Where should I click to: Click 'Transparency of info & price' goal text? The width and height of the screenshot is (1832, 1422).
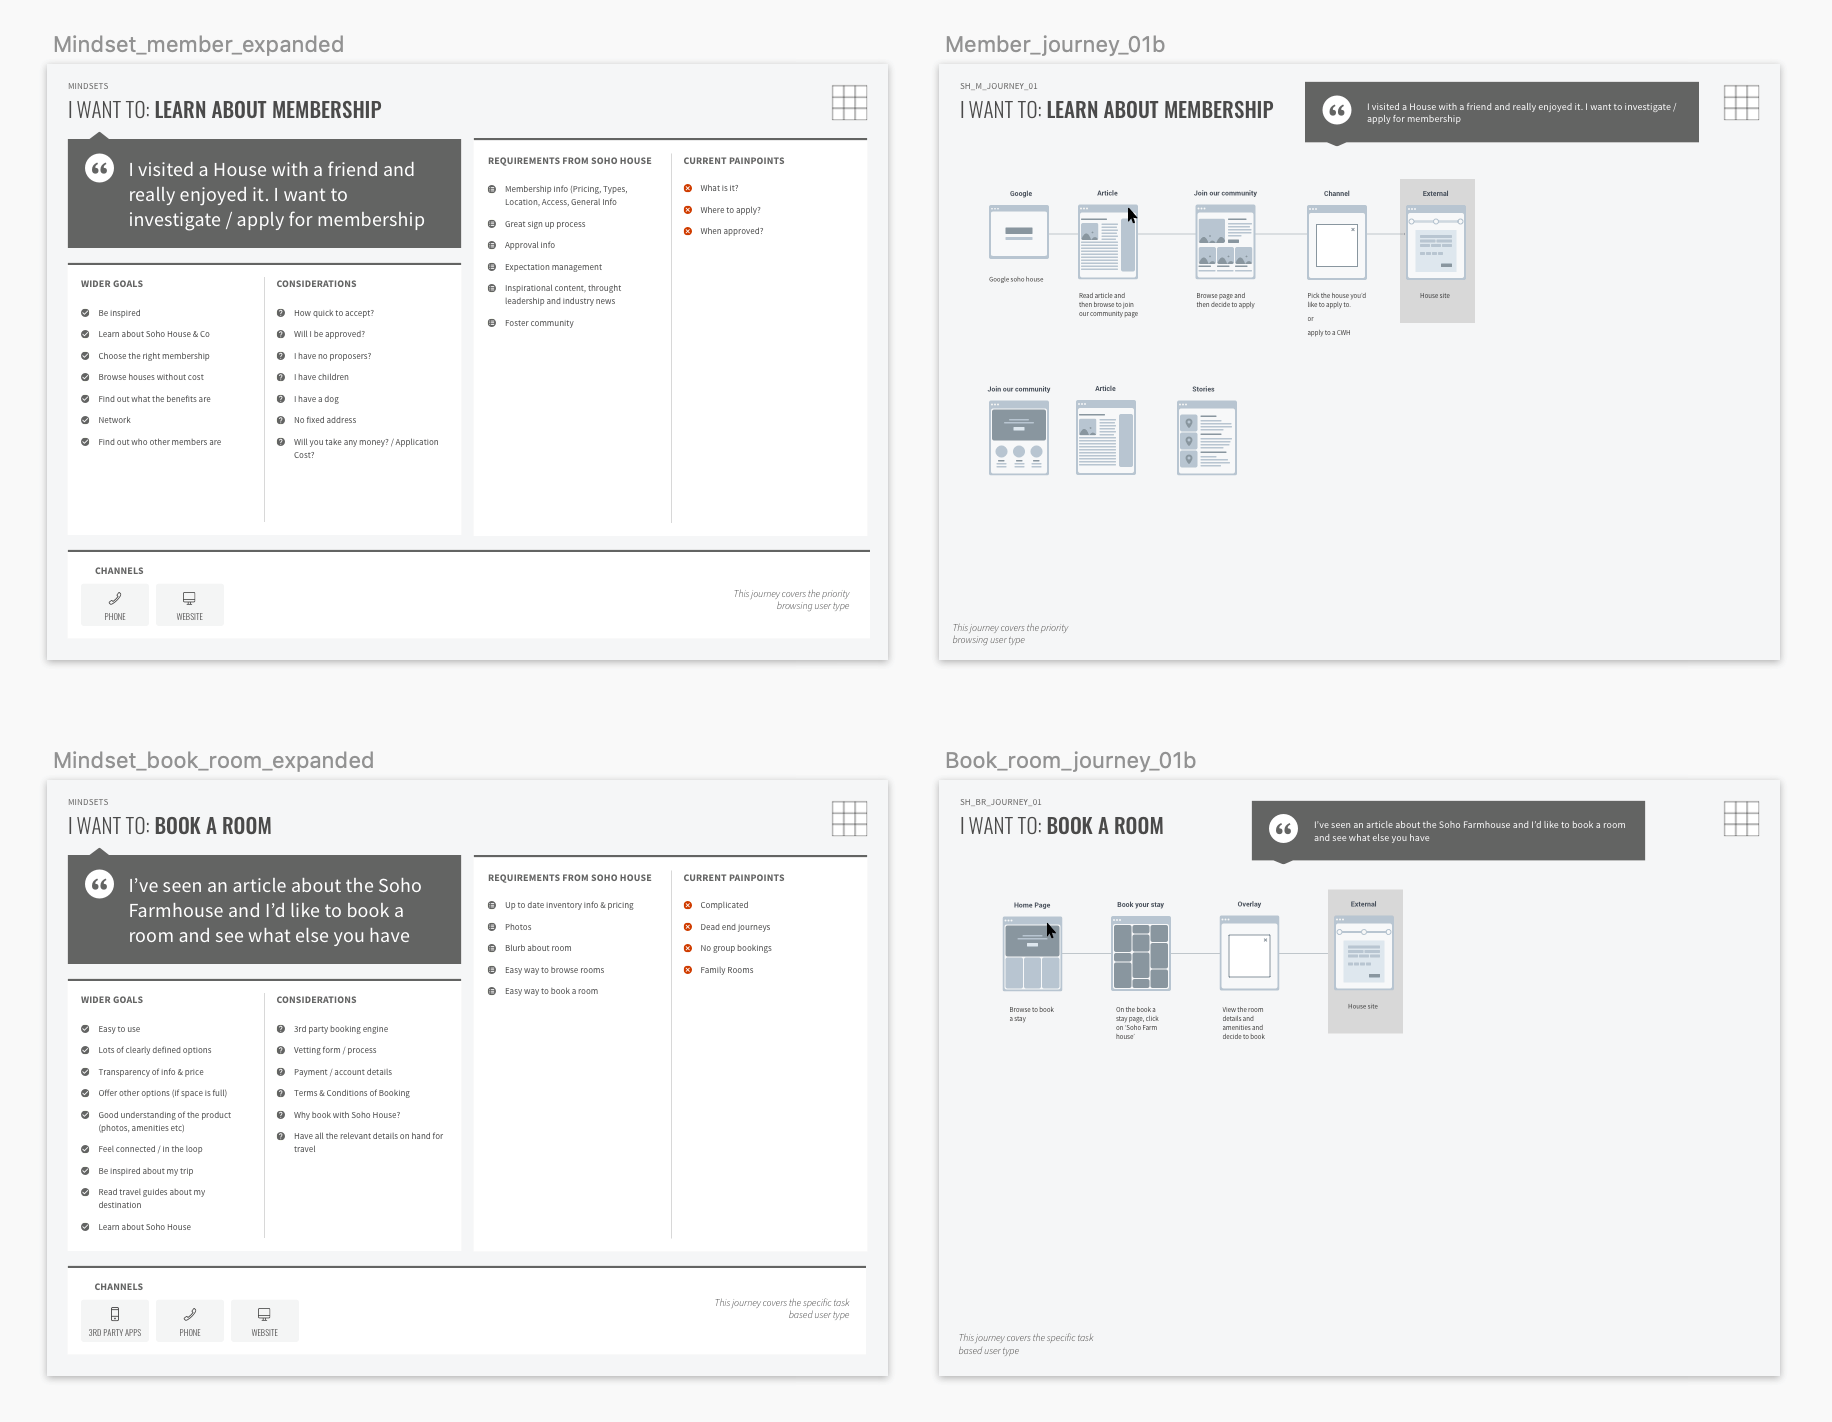click(151, 1072)
